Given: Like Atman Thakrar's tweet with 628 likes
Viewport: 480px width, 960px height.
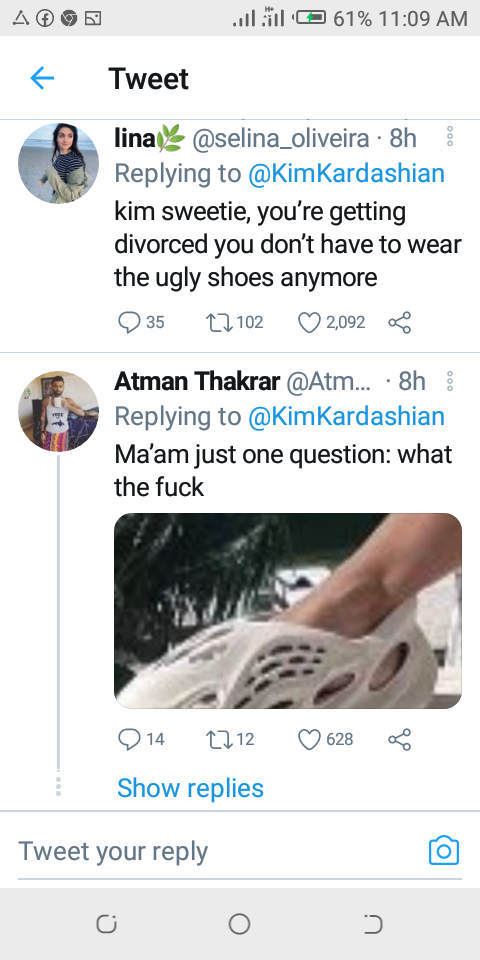Looking at the screenshot, I should 309,740.
